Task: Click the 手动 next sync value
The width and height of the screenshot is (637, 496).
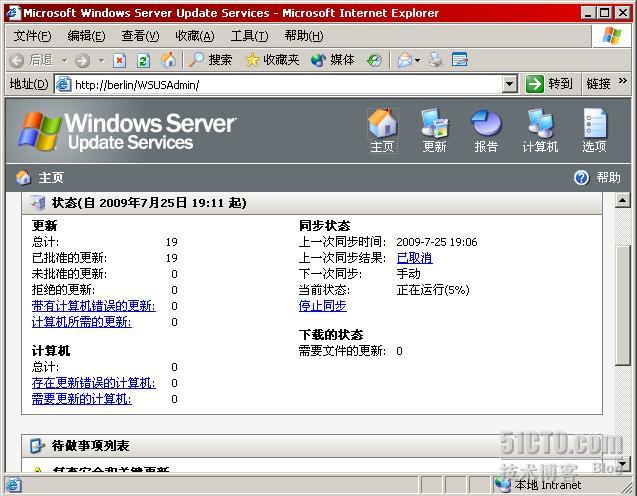Action: coord(409,273)
